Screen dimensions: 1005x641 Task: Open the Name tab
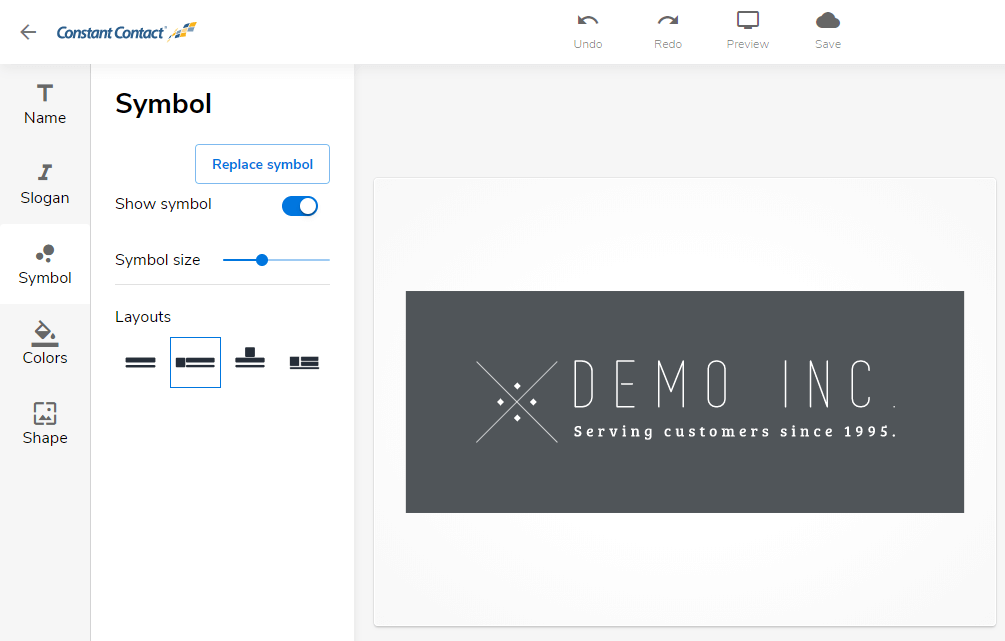45,105
